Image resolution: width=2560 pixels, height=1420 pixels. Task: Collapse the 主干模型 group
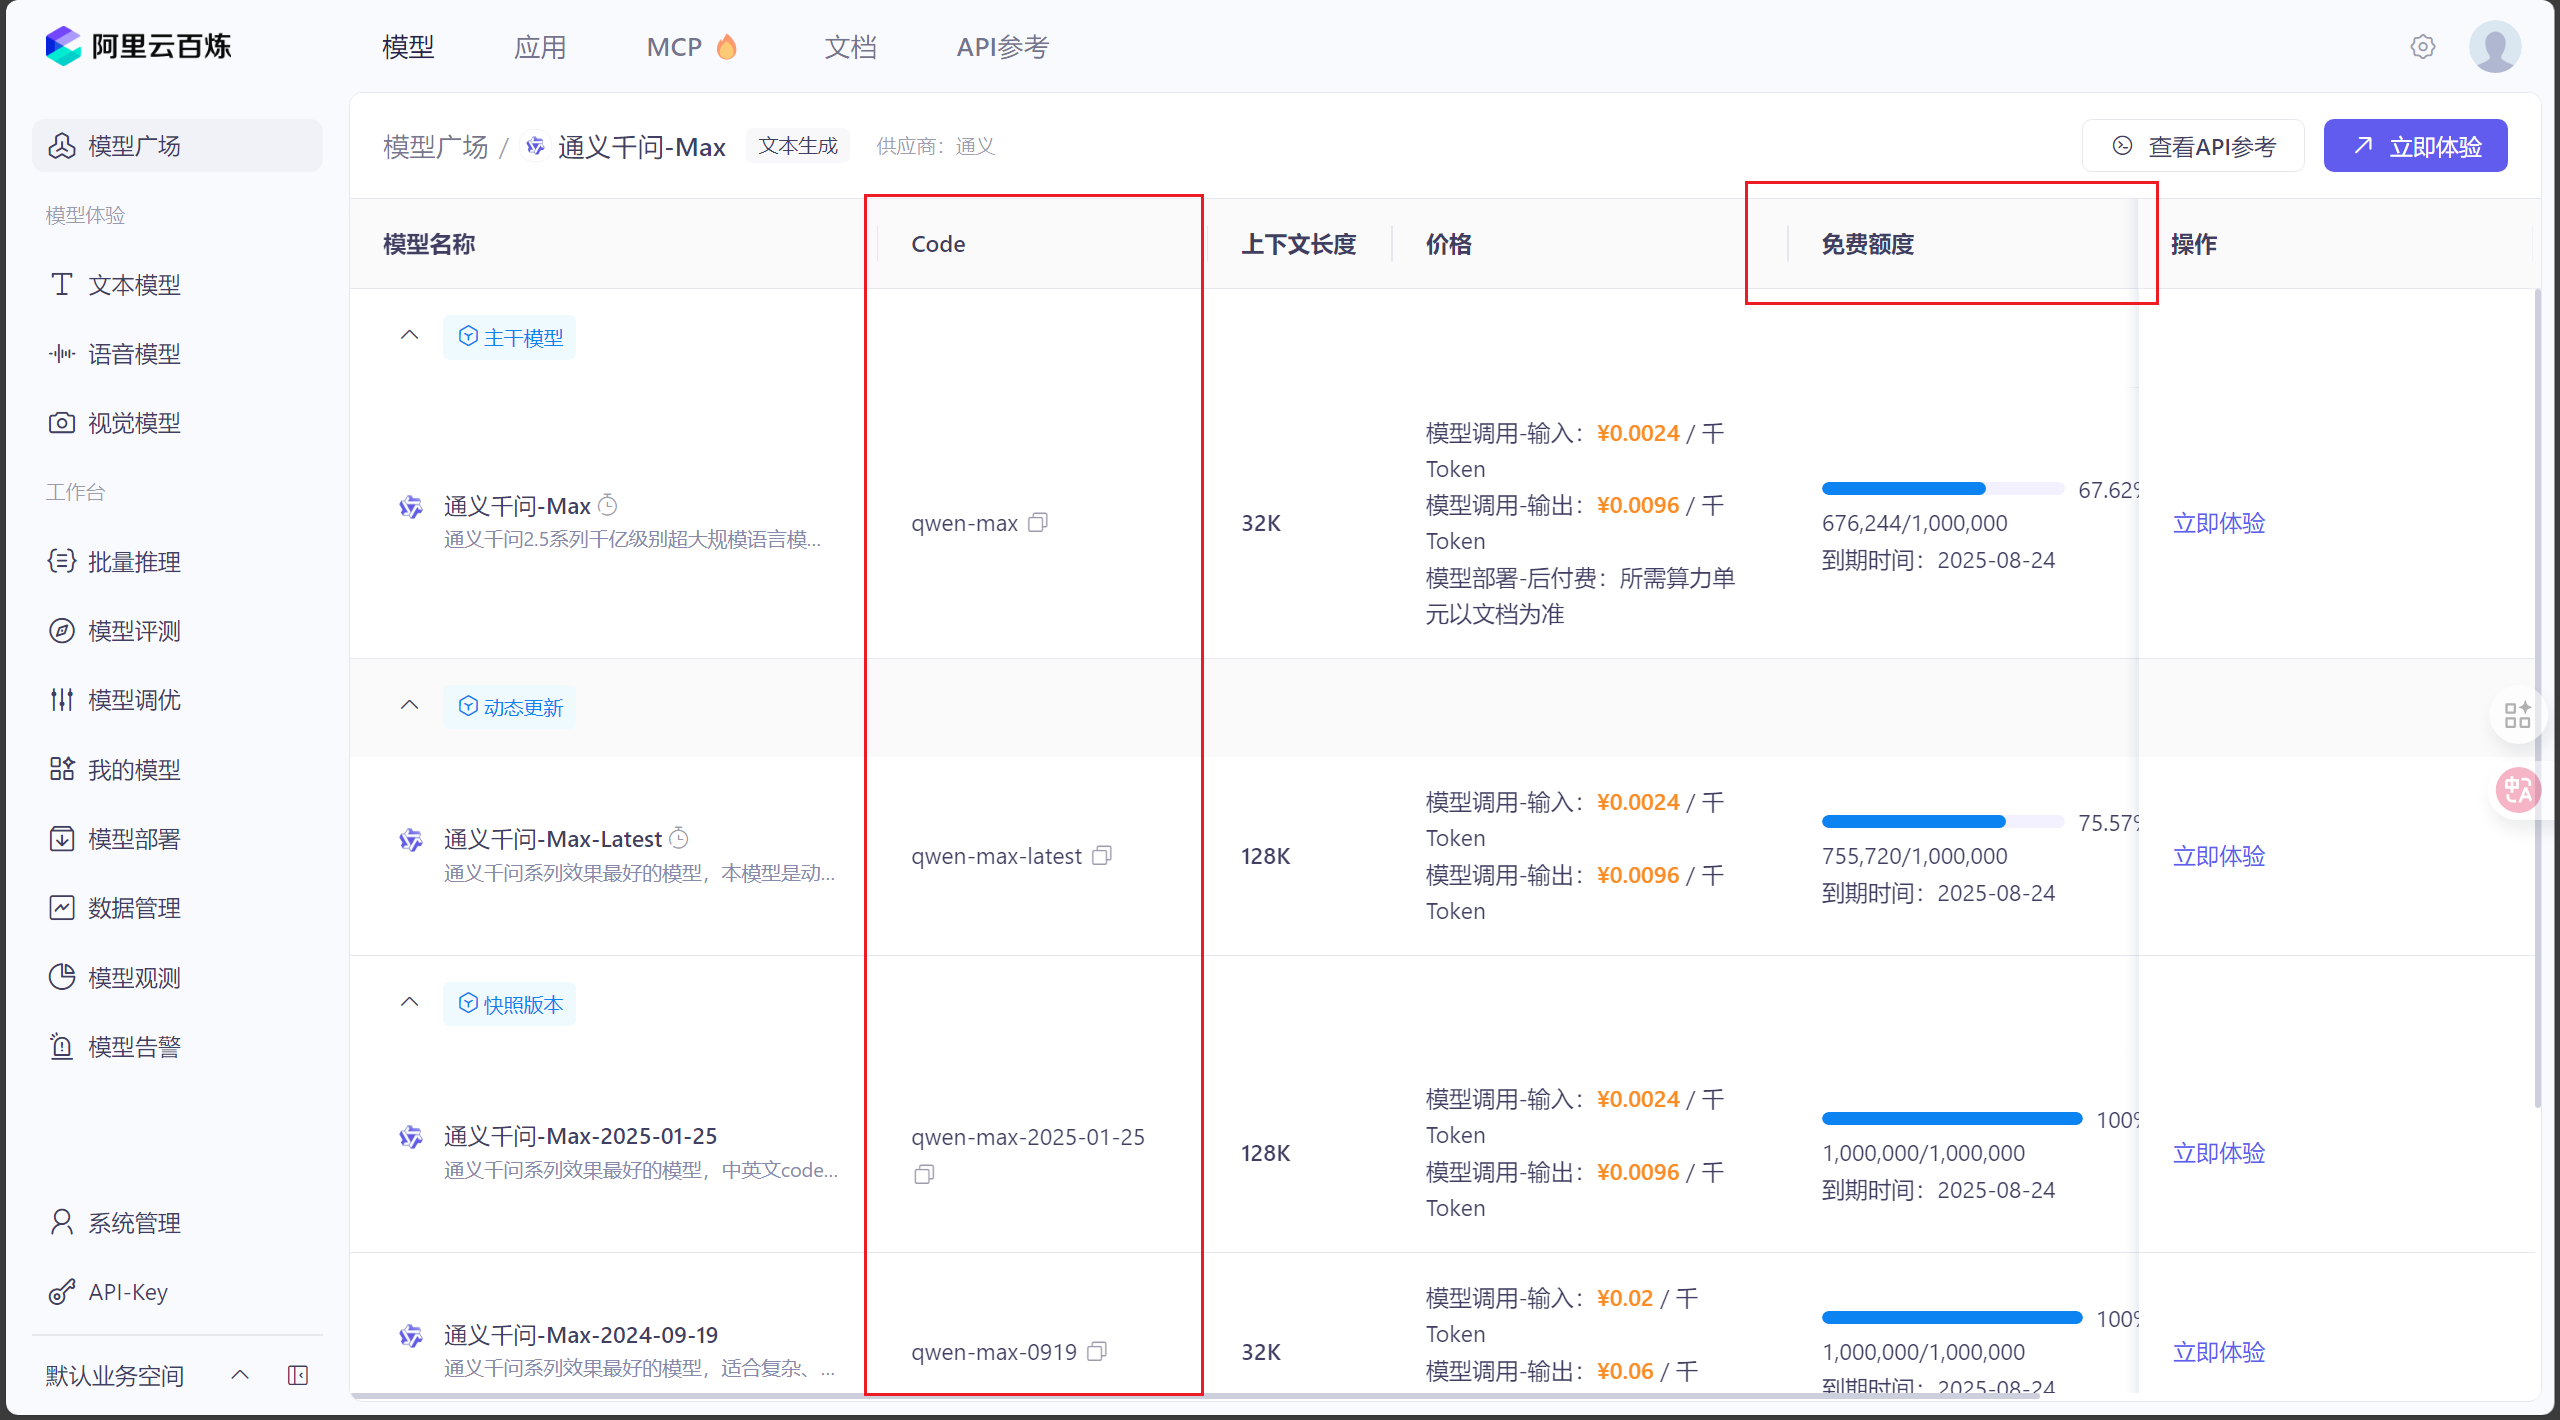pyautogui.click(x=409, y=335)
